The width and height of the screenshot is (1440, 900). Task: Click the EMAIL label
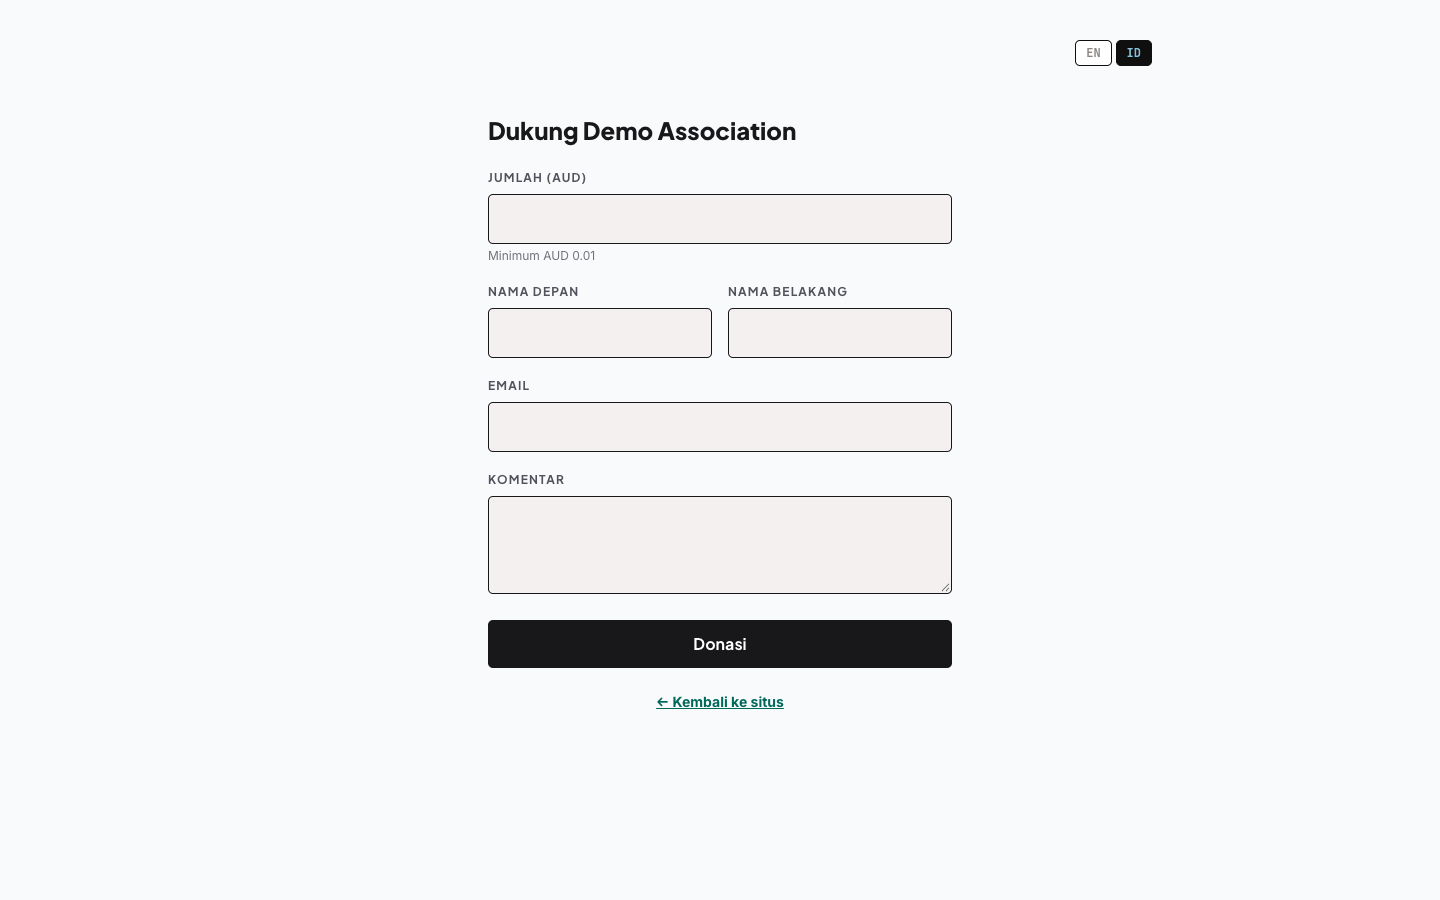pyautogui.click(x=509, y=386)
